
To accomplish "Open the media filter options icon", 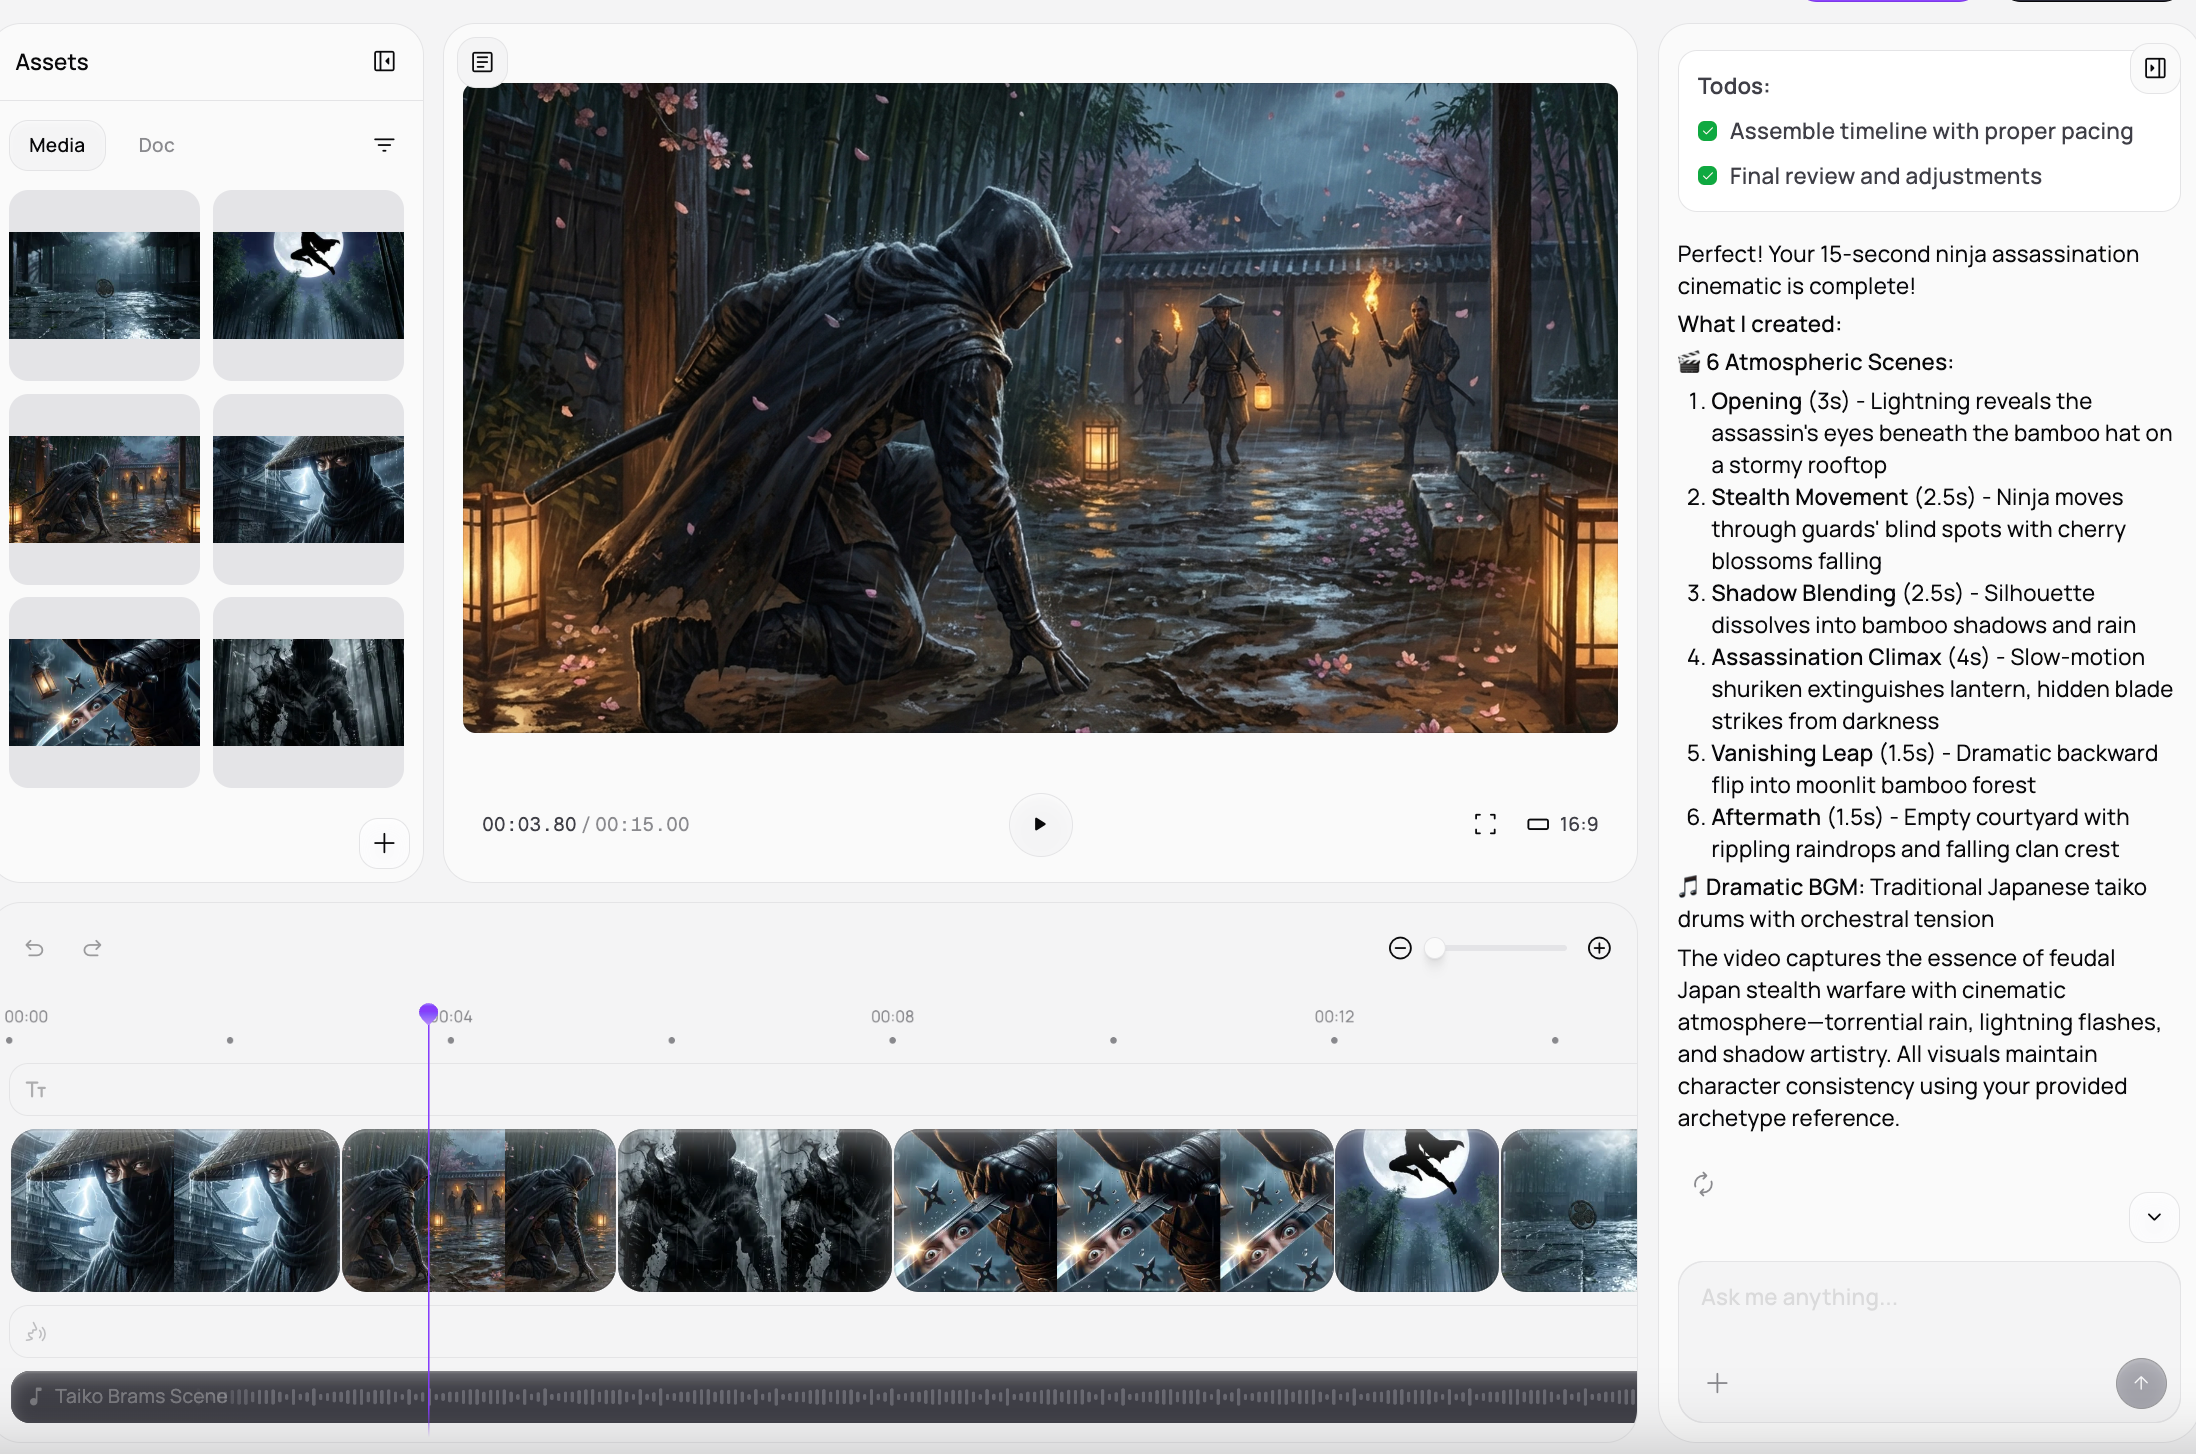I will [x=384, y=145].
